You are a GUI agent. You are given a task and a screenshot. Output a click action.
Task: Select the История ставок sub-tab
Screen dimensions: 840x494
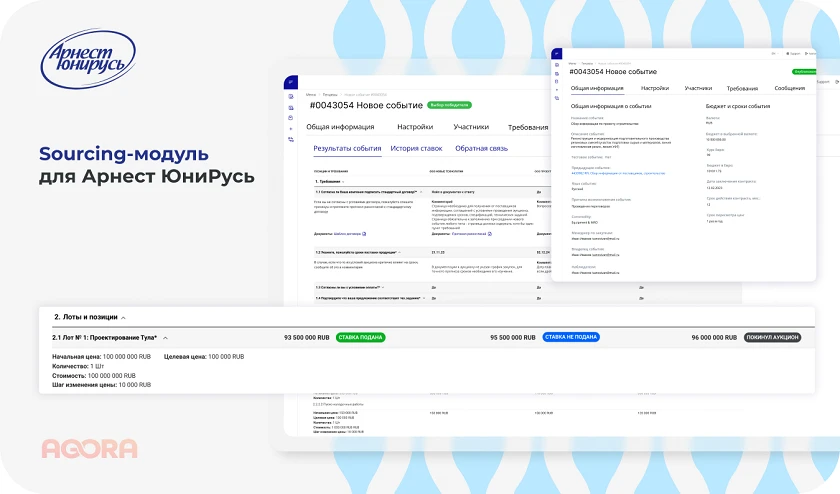click(416, 148)
